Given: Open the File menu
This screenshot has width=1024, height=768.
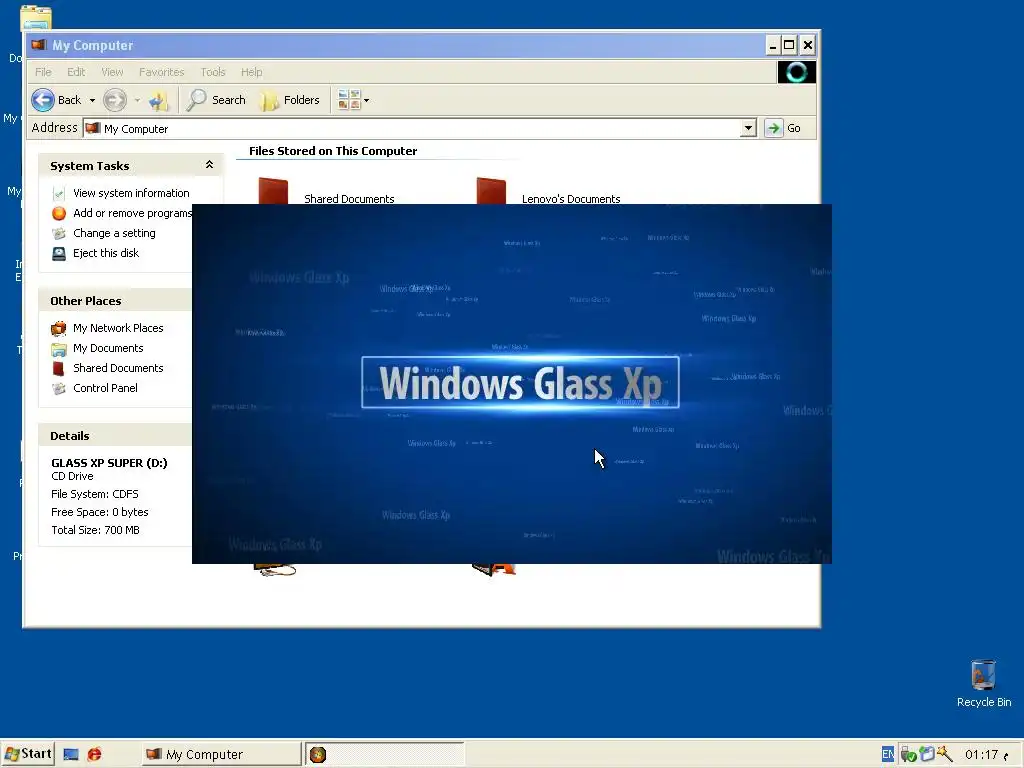Looking at the screenshot, I should coord(43,72).
